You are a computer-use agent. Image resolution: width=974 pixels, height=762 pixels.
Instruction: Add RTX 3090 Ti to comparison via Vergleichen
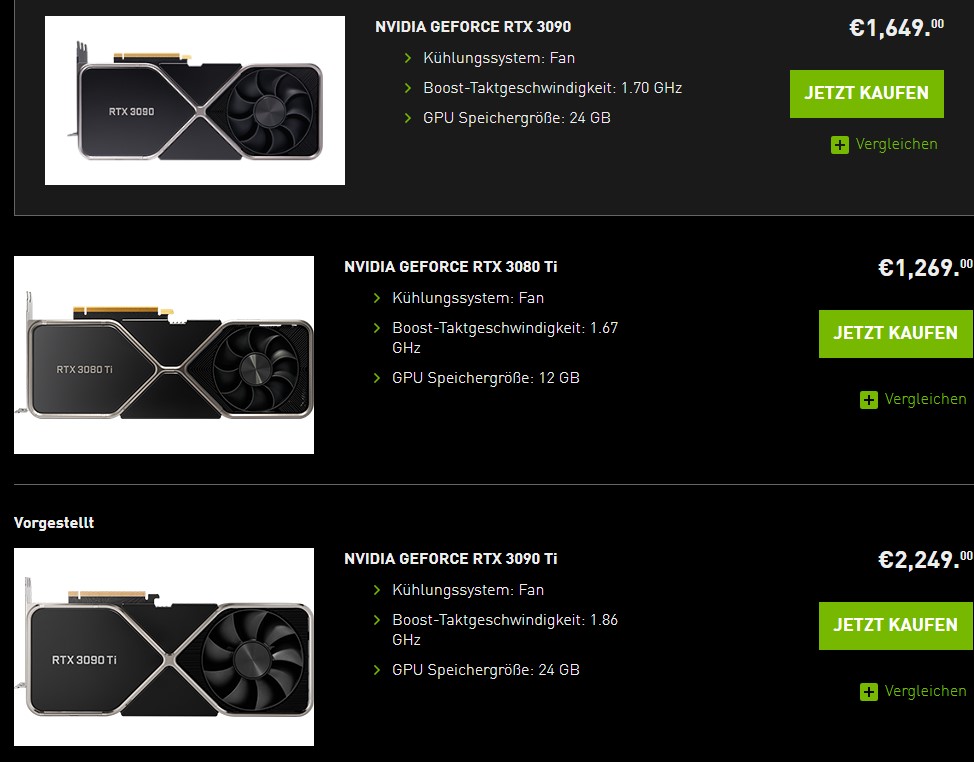pos(925,691)
